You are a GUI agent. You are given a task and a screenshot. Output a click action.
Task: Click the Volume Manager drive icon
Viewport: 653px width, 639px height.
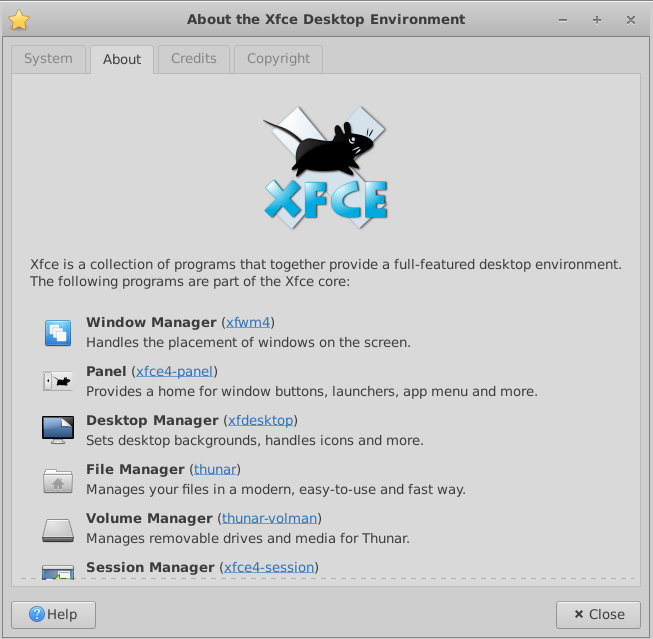[x=58, y=530]
